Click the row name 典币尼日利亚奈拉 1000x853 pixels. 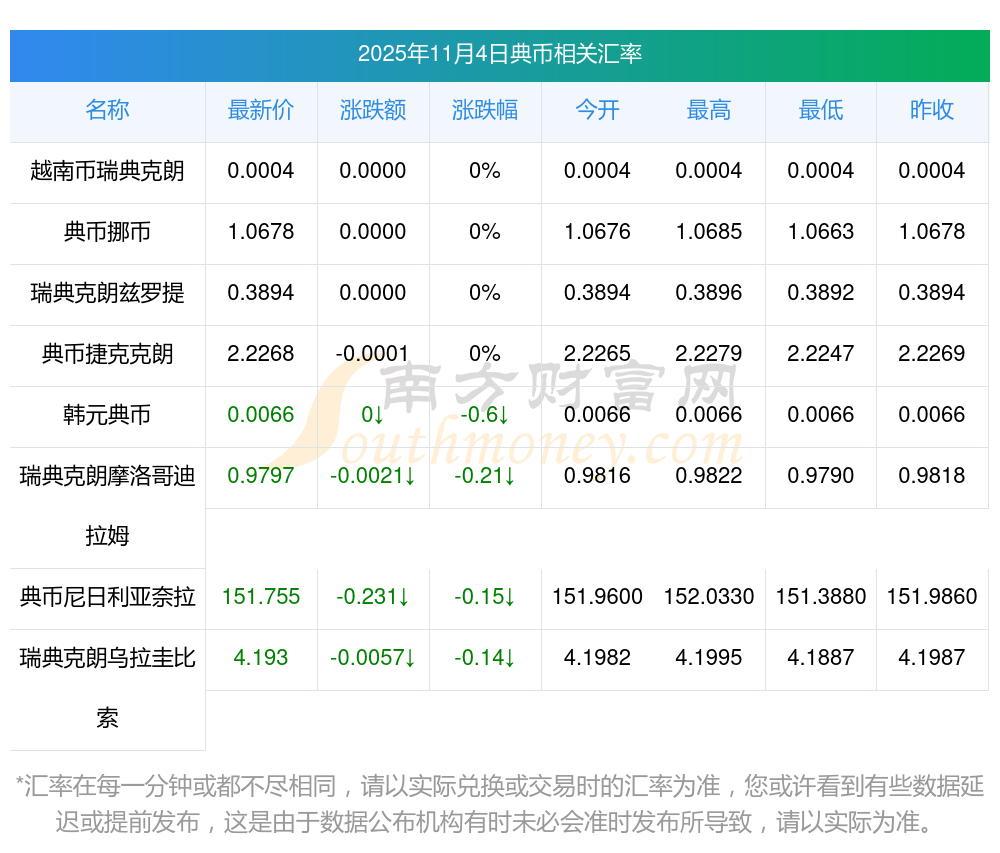pyautogui.click(x=107, y=597)
